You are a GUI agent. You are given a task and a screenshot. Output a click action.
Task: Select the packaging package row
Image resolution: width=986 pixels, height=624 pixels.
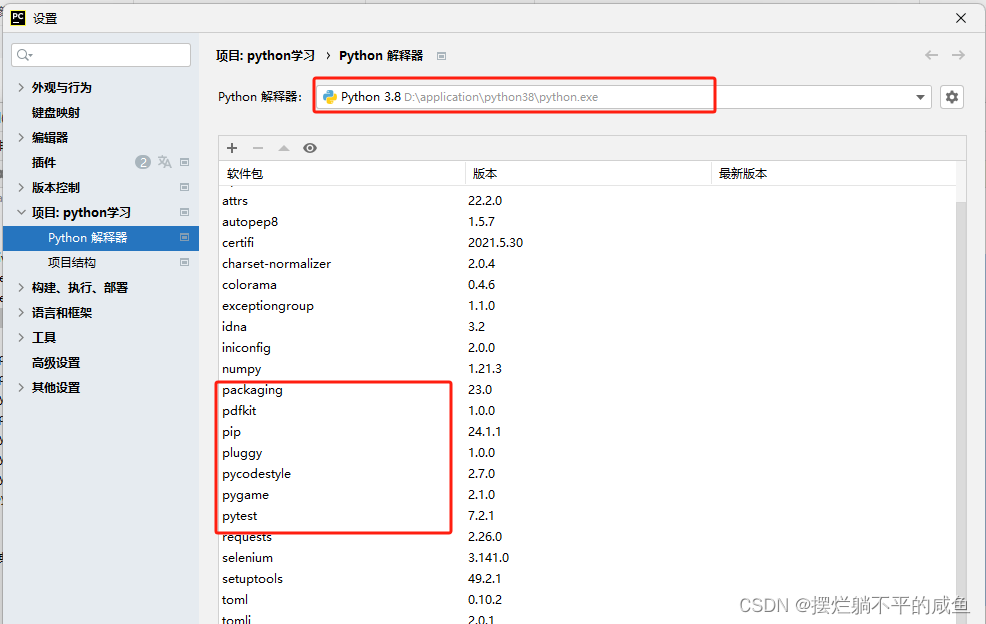click(x=587, y=389)
